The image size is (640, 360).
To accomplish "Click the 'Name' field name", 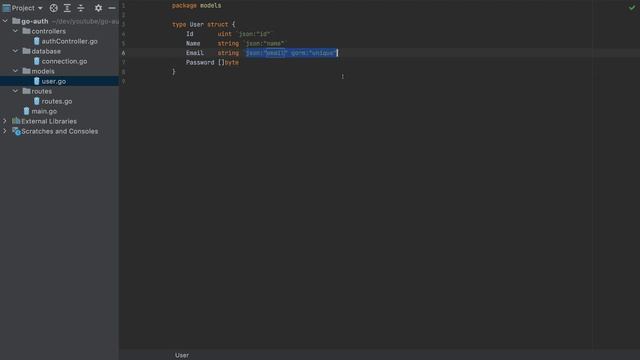I will tap(193, 43).
